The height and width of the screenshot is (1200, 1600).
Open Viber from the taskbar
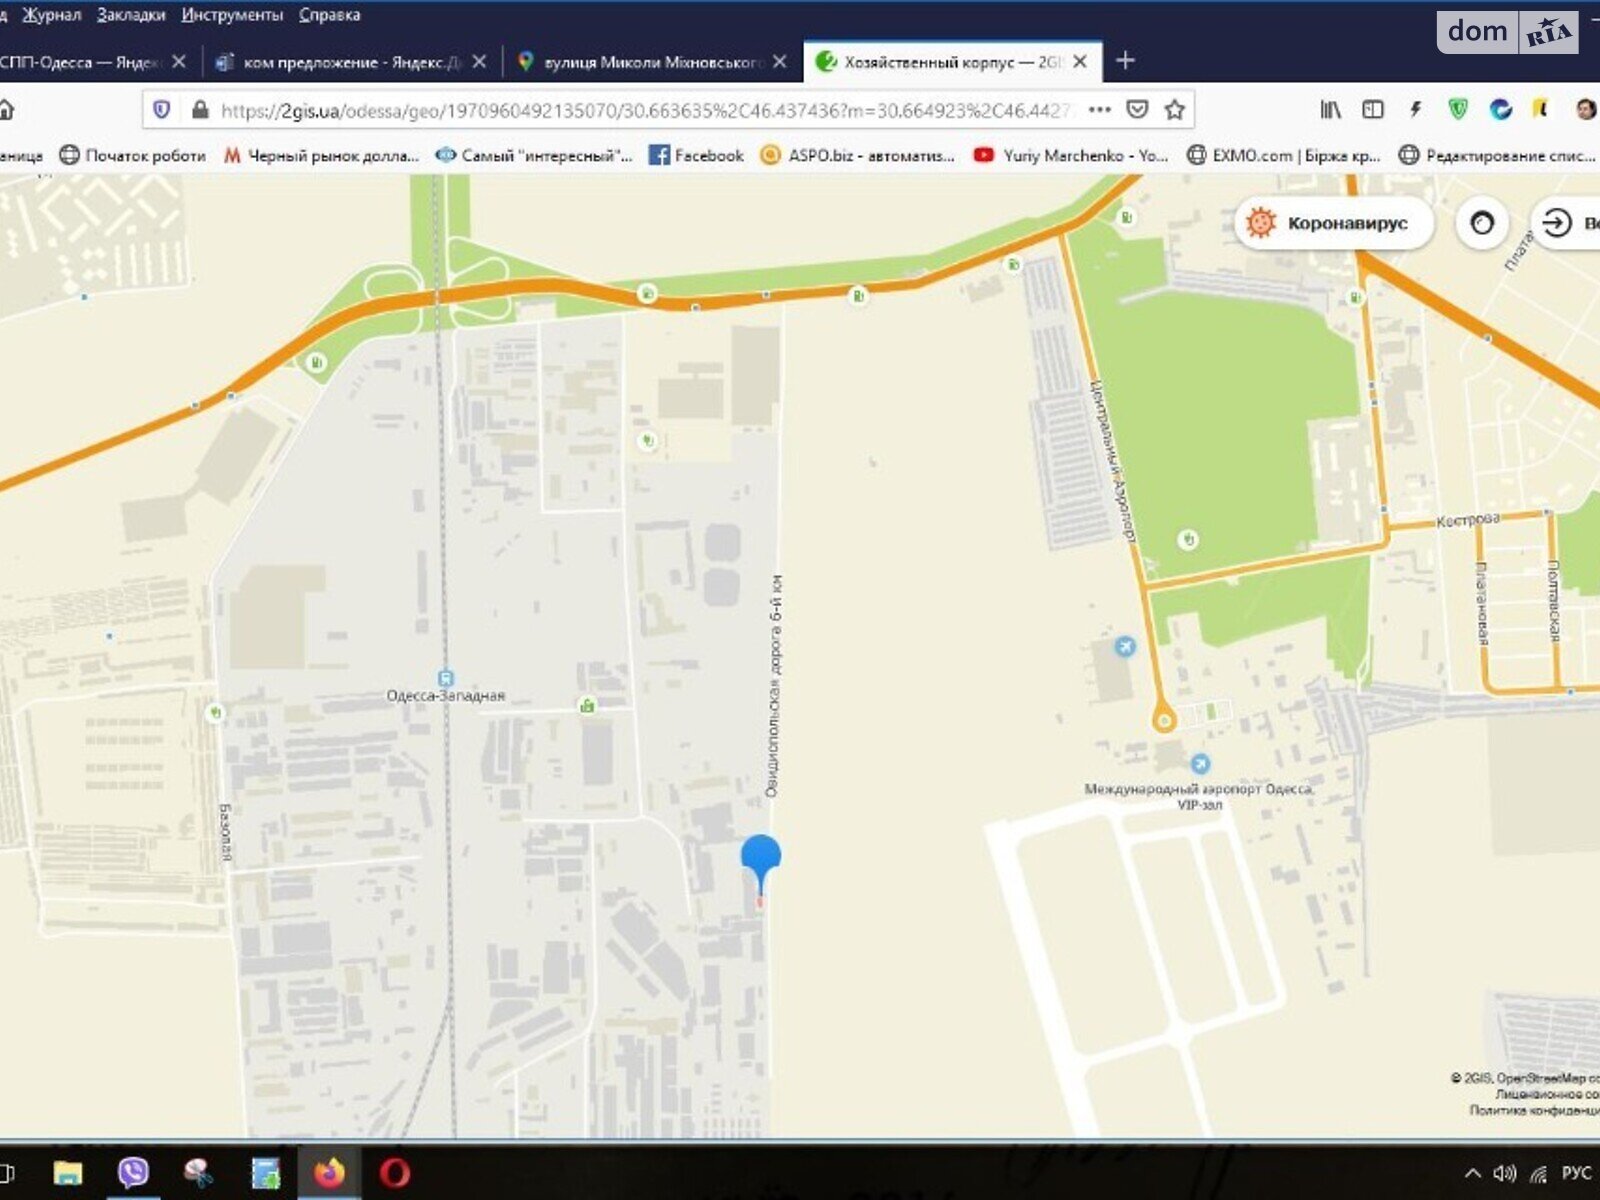(133, 1173)
